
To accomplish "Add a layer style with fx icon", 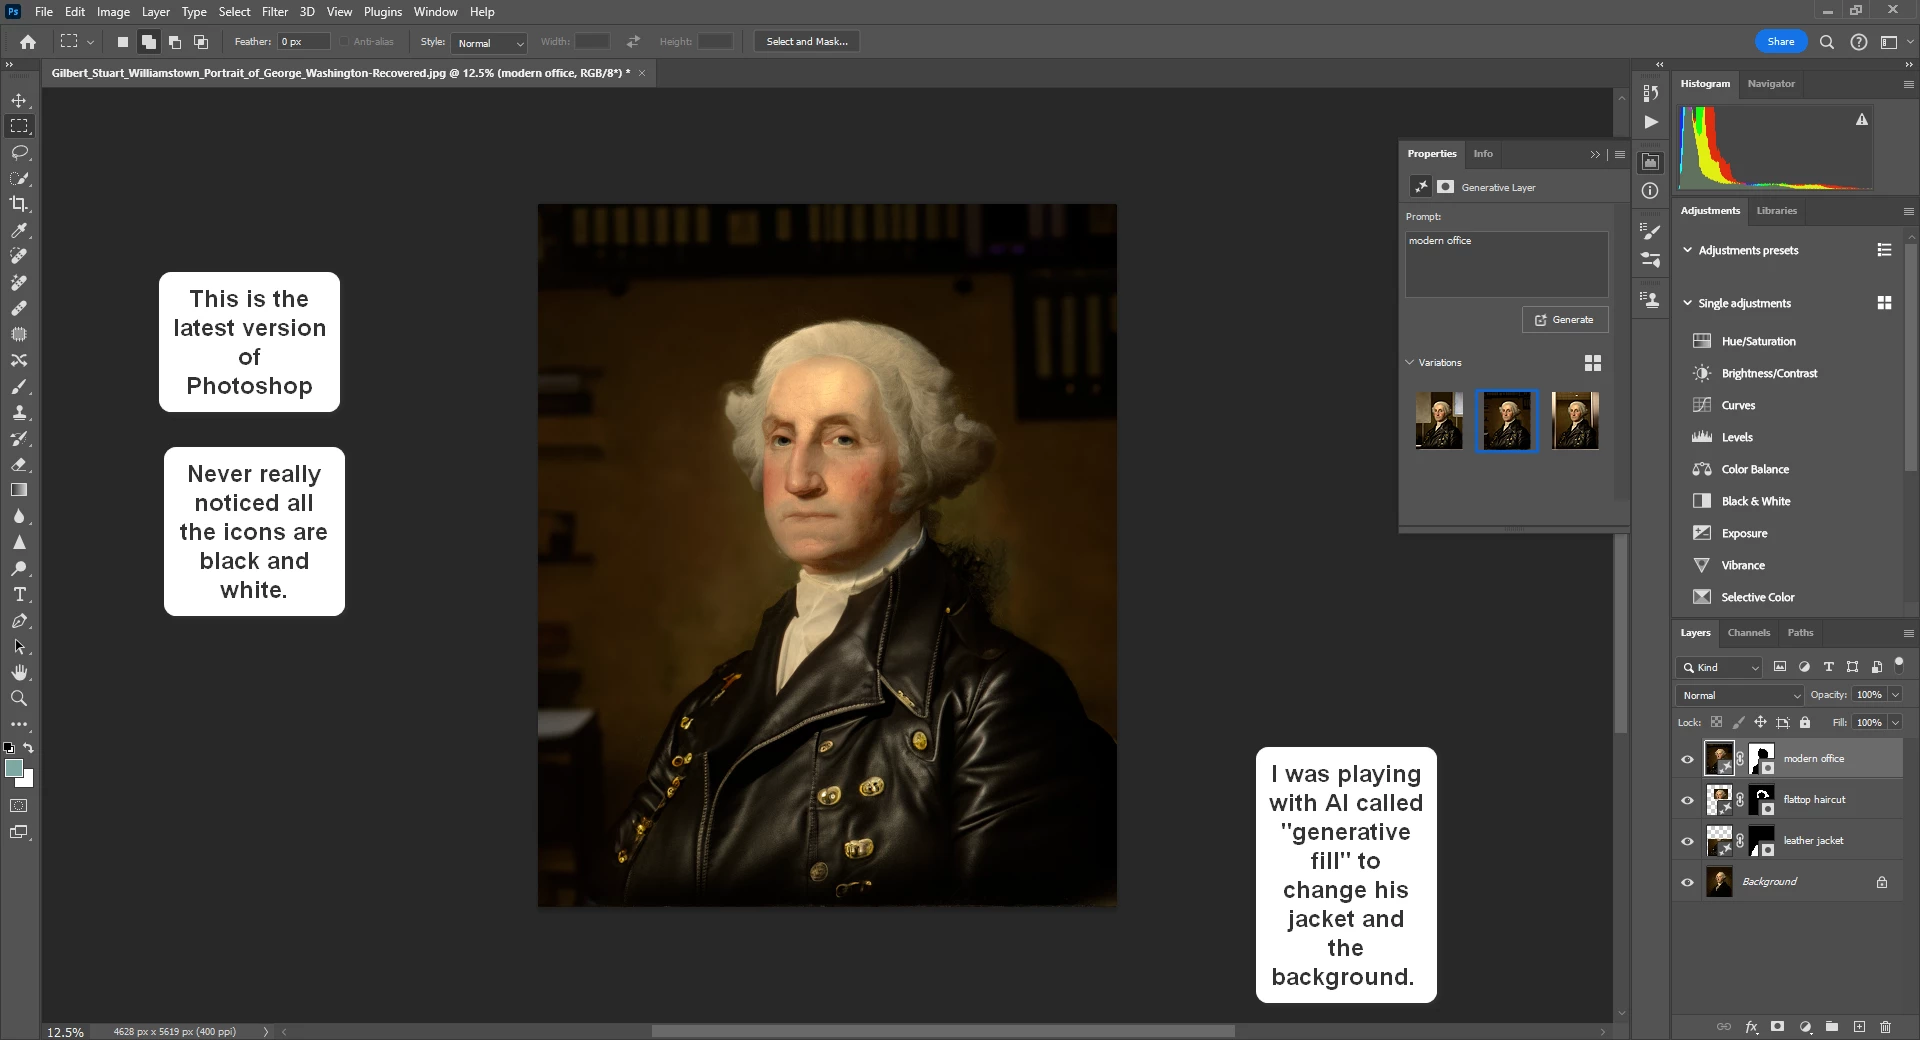I will point(1751,1027).
